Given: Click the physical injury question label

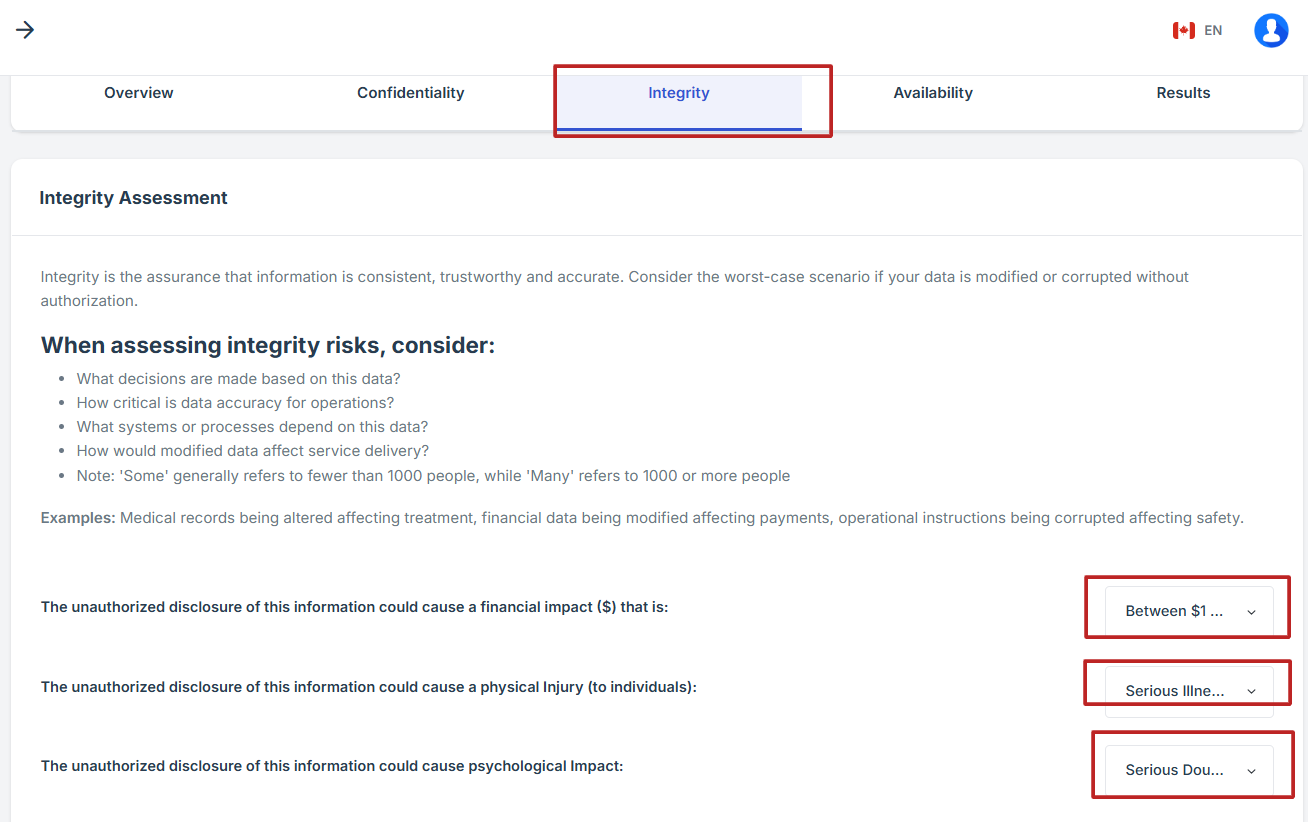Looking at the screenshot, I should pyautogui.click(x=368, y=687).
